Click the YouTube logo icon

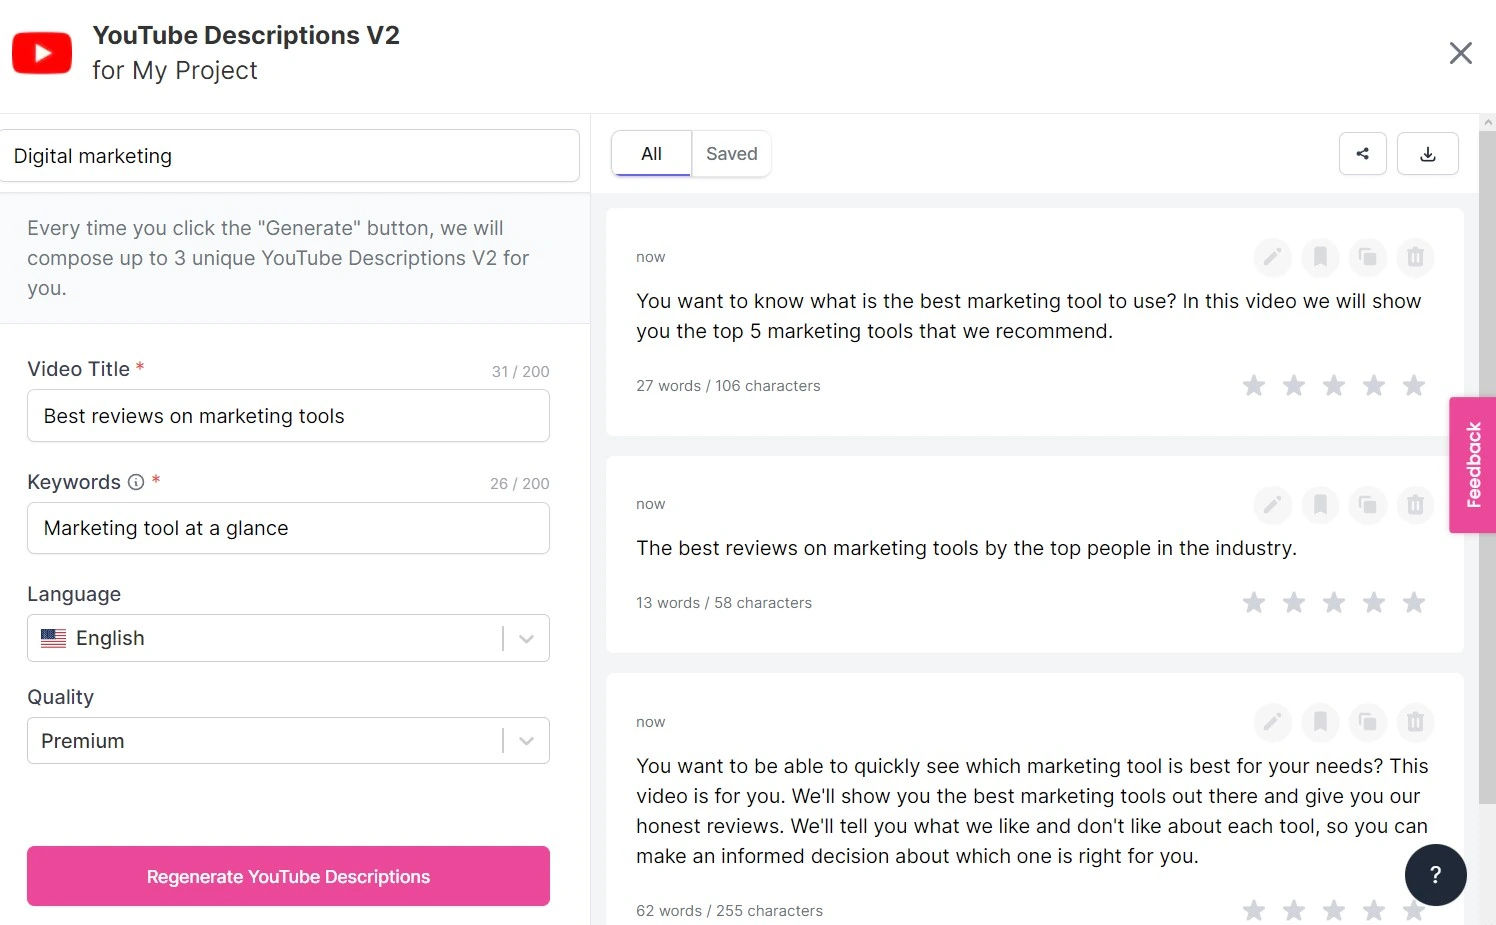[42, 53]
